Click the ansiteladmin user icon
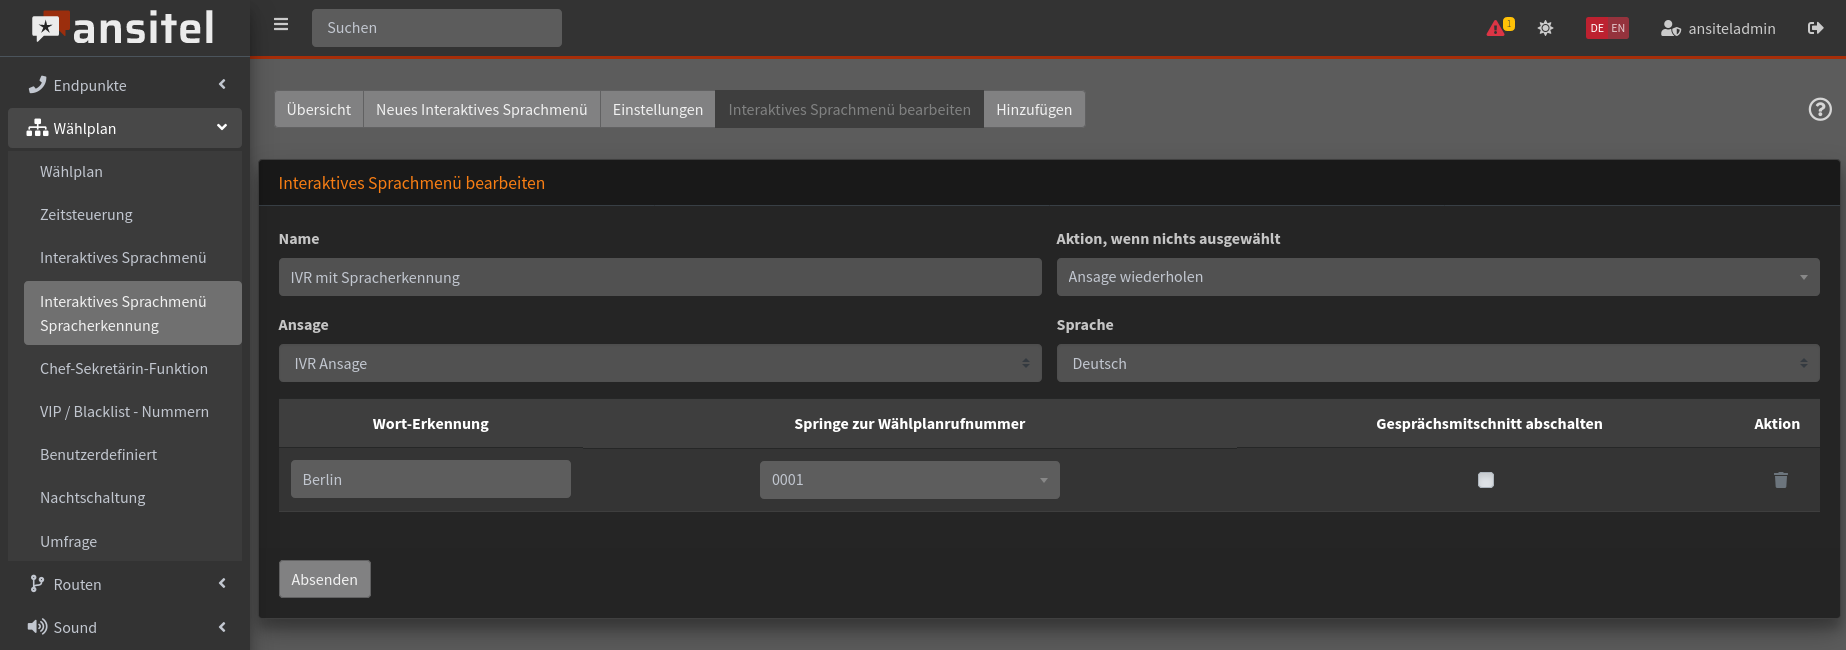This screenshot has height=650, width=1846. point(1670,29)
